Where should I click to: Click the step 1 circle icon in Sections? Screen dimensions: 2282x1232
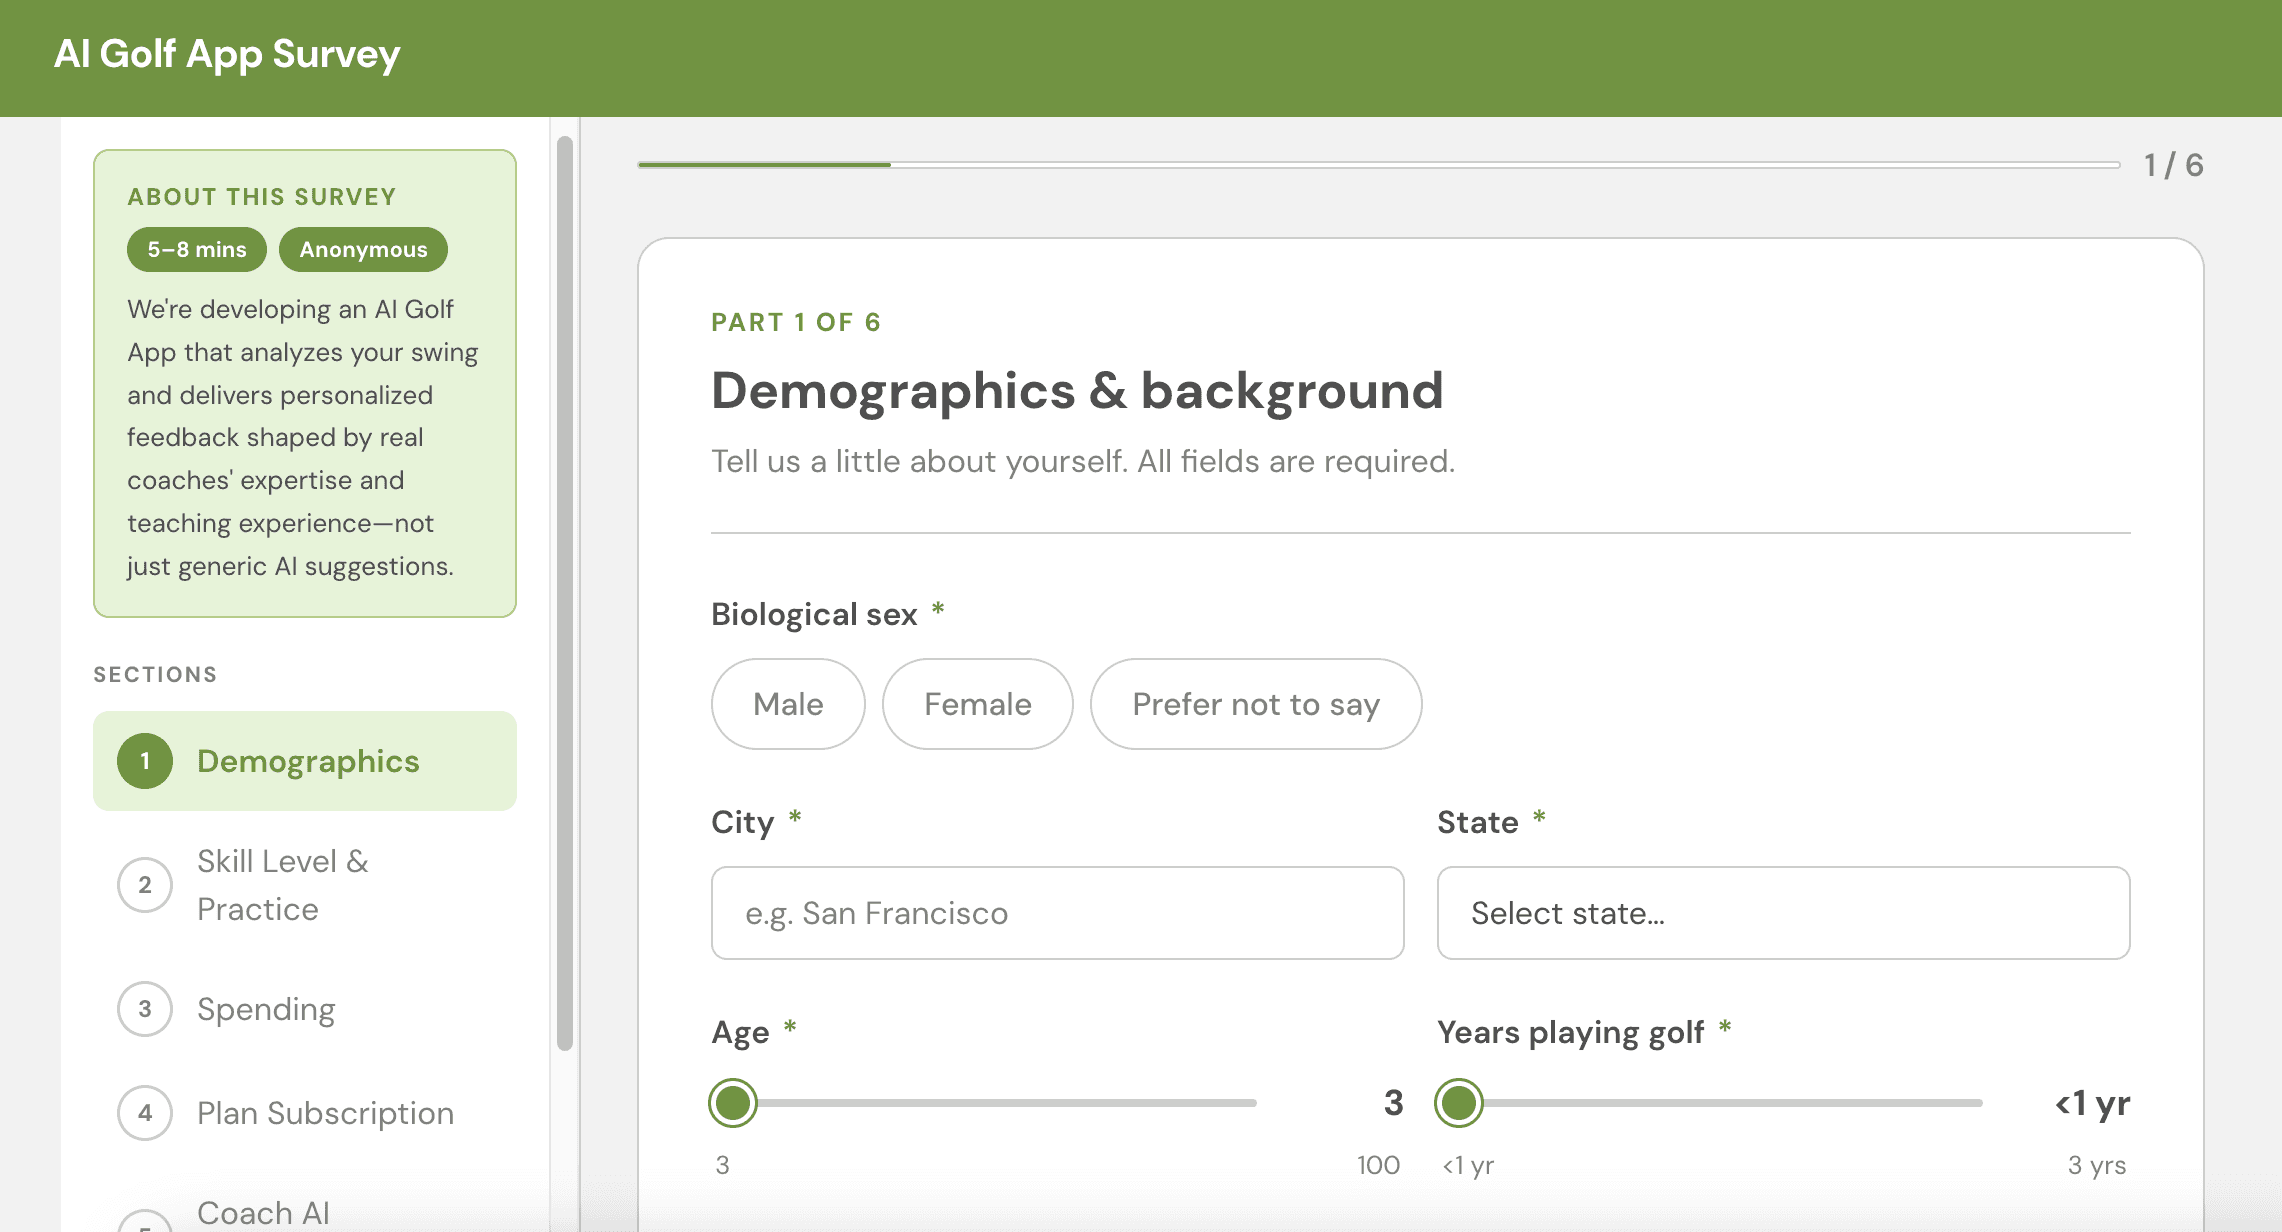click(145, 761)
